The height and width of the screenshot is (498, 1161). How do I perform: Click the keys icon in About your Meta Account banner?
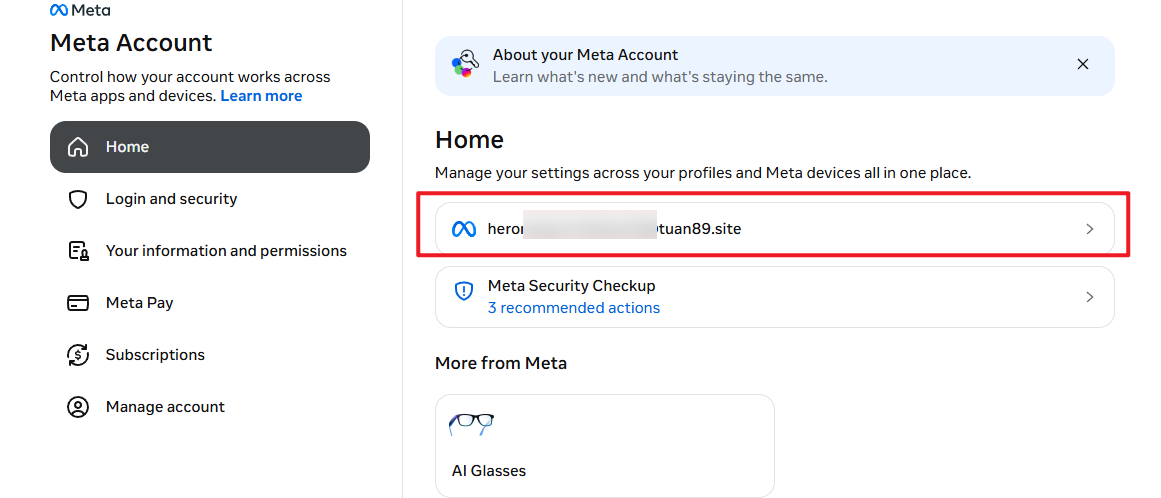[x=466, y=64]
